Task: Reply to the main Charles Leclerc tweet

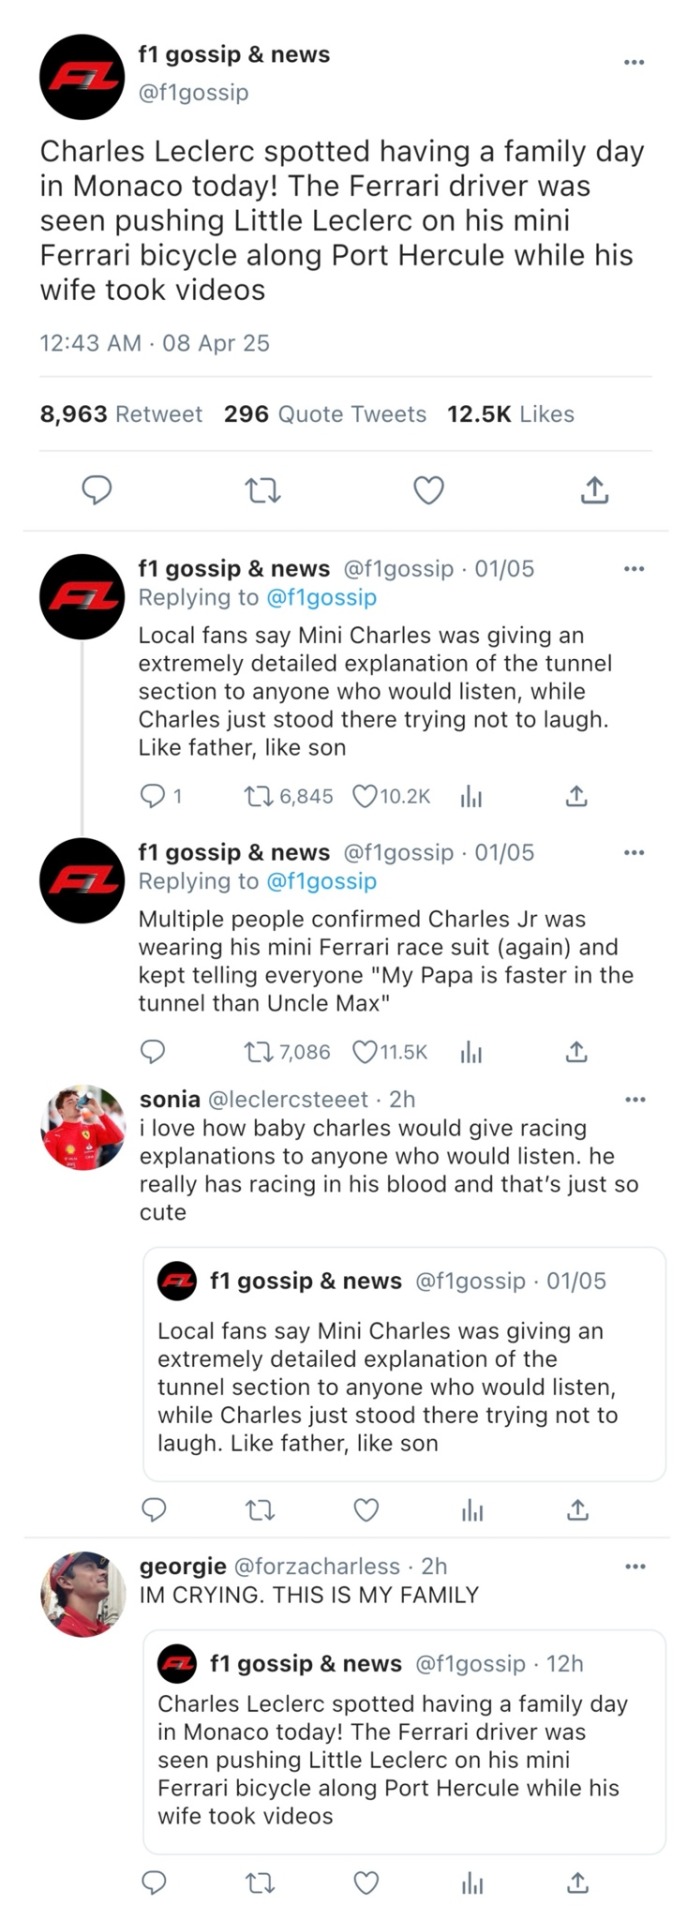Action: (96, 490)
